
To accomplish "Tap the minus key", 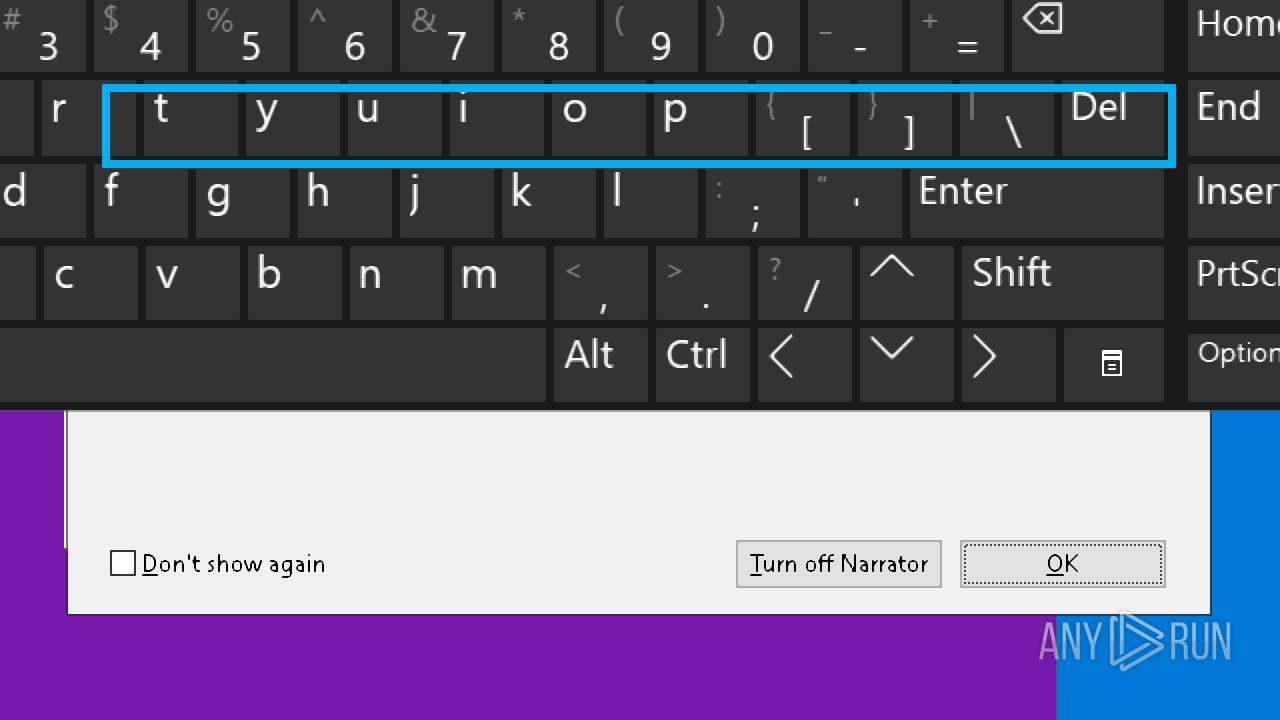I will [854, 36].
